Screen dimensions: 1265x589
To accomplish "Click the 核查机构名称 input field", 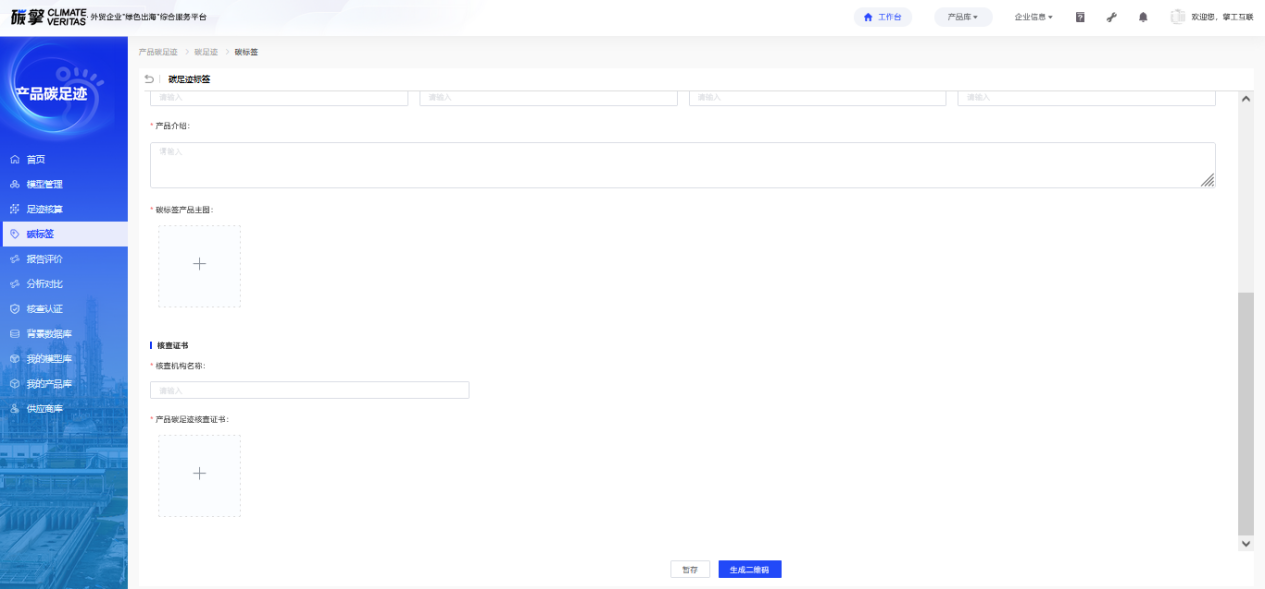I will (x=309, y=390).
